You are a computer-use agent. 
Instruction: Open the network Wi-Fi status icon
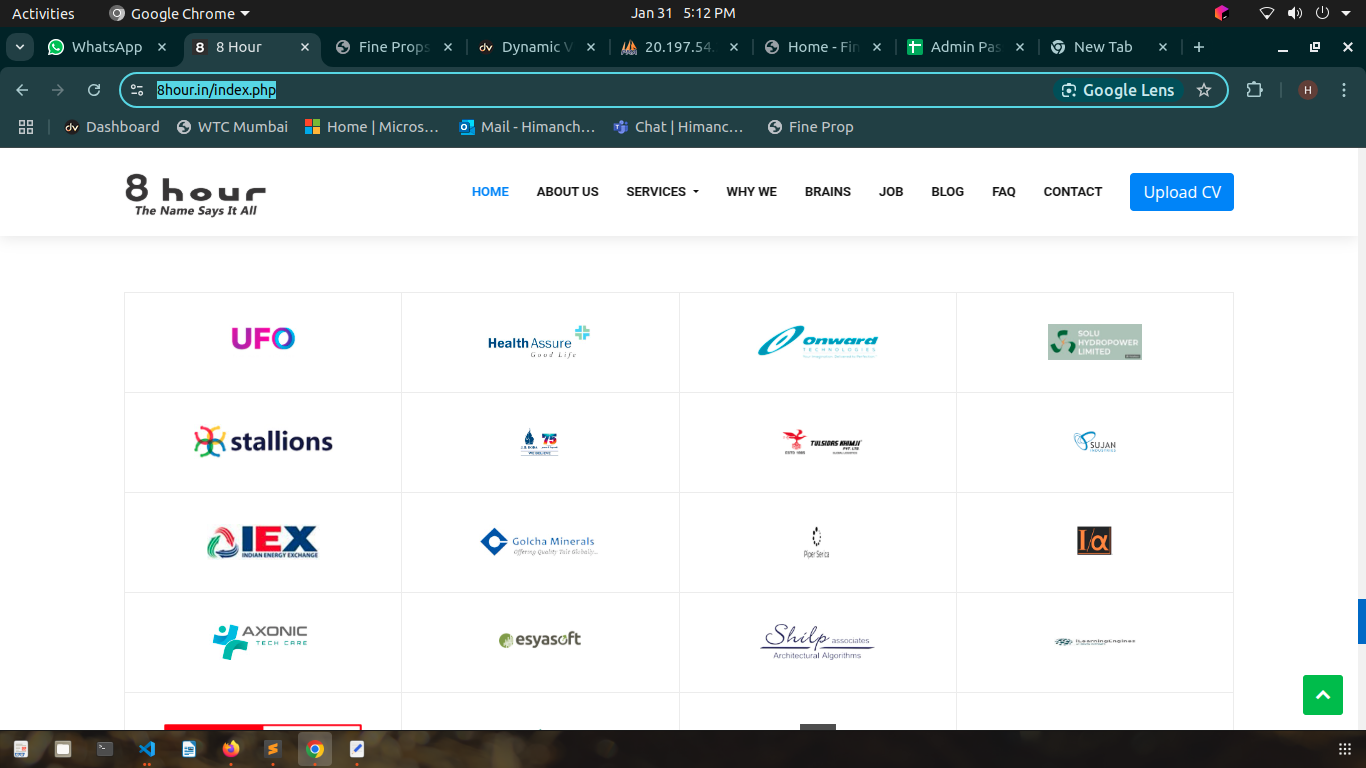click(x=1267, y=13)
